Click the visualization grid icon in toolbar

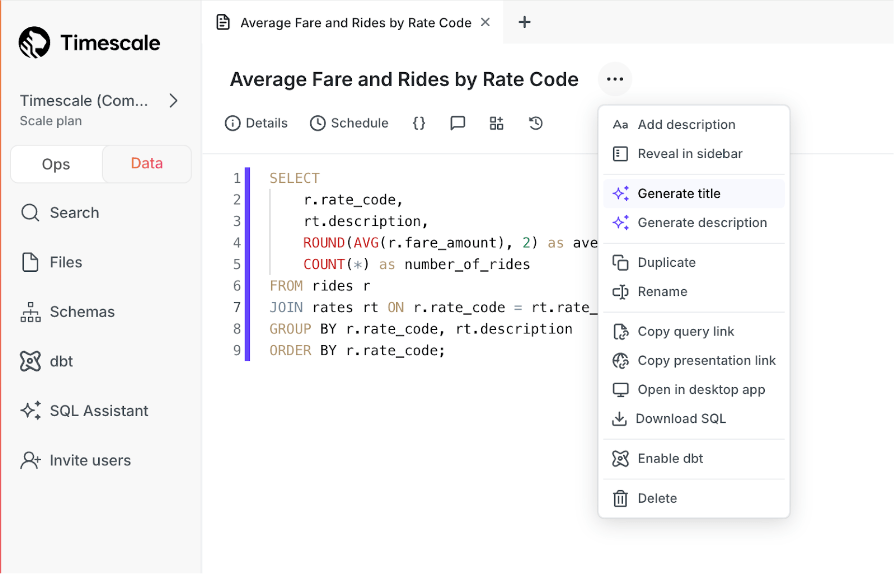(x=496, y=123)
